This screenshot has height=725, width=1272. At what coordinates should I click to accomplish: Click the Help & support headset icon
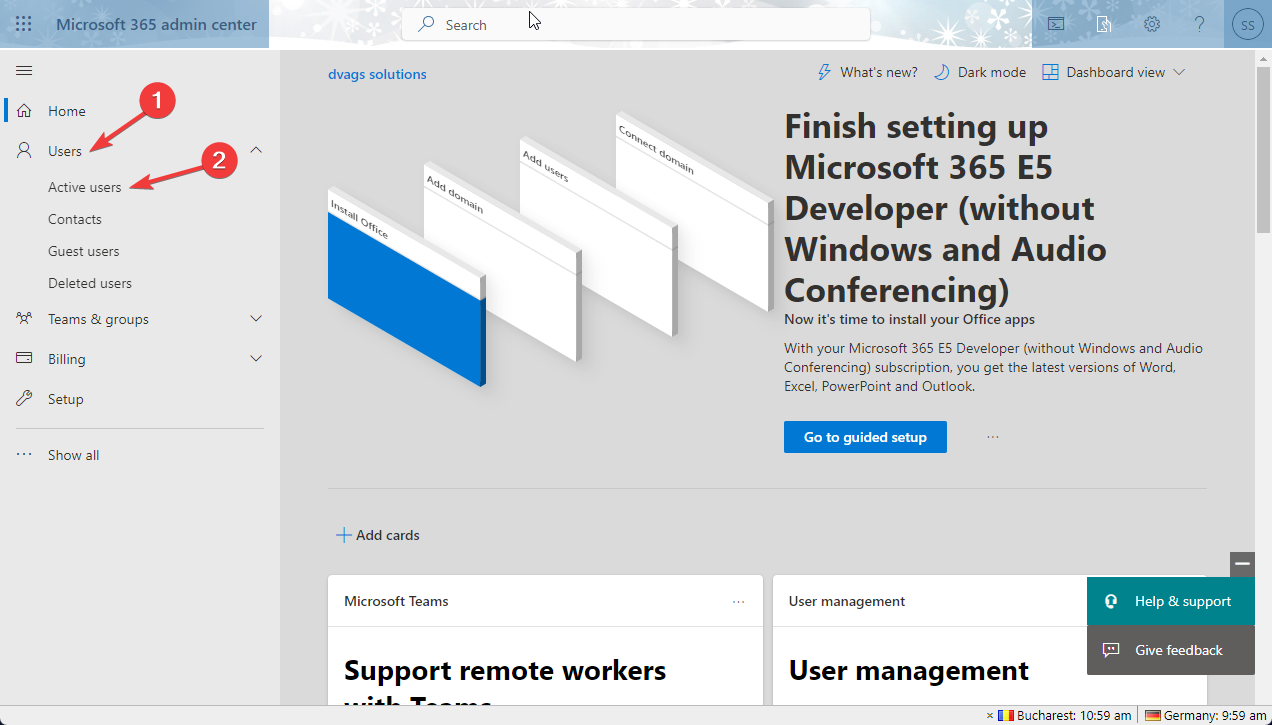[1110, 602]
